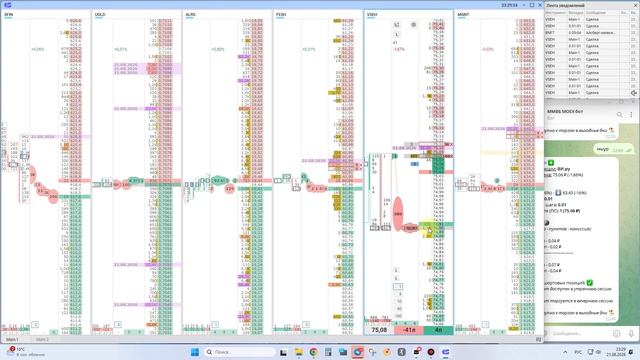Select the MGNT order book panel header

tap(463, 14)
